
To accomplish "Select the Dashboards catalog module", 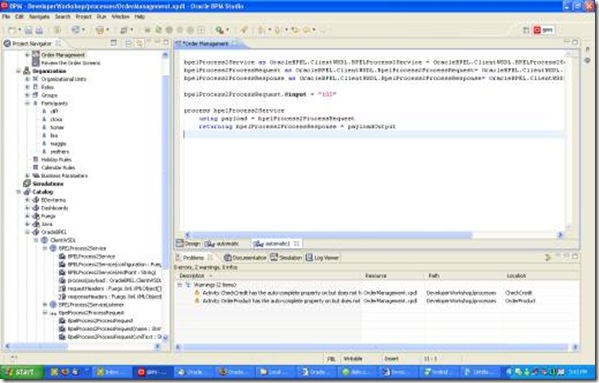I will pos(54,208).
